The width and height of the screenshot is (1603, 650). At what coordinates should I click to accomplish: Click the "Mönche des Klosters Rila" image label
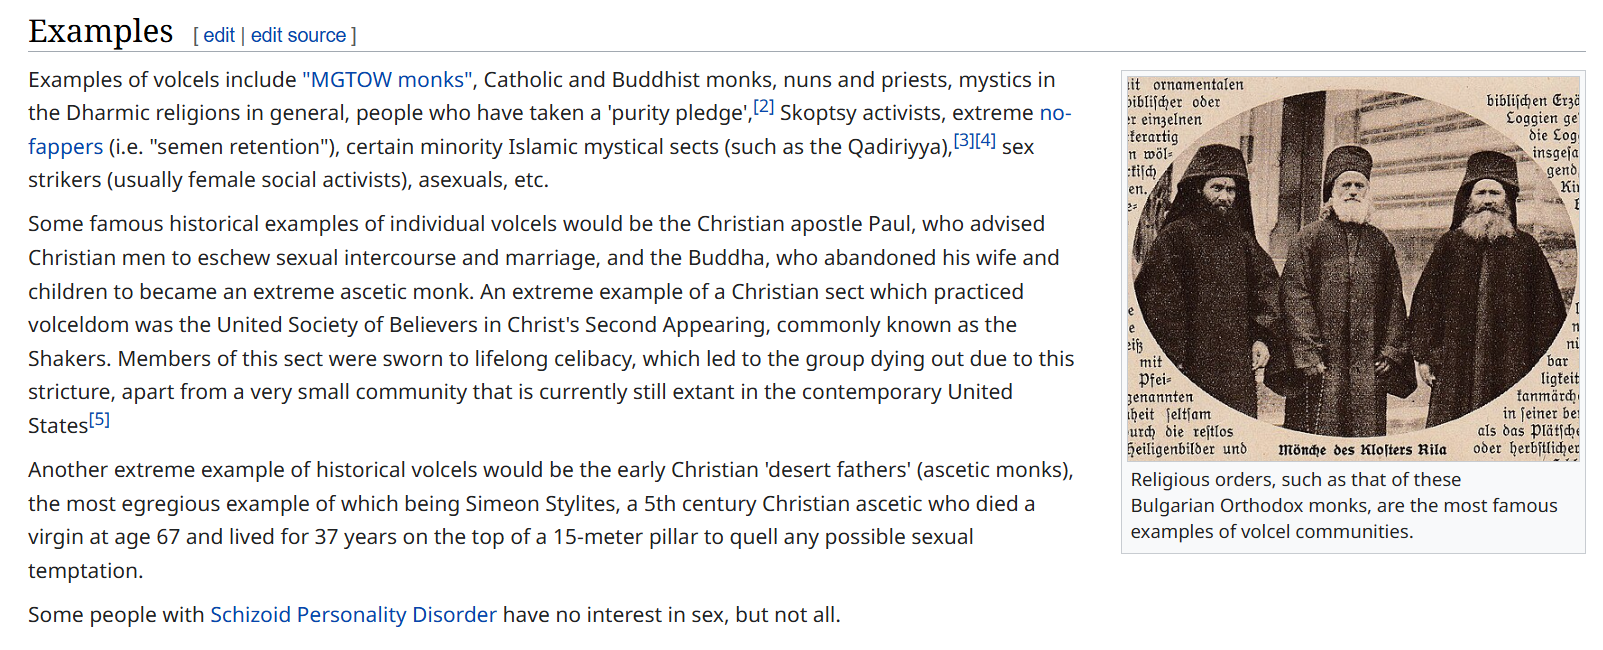coord(1361,450)
